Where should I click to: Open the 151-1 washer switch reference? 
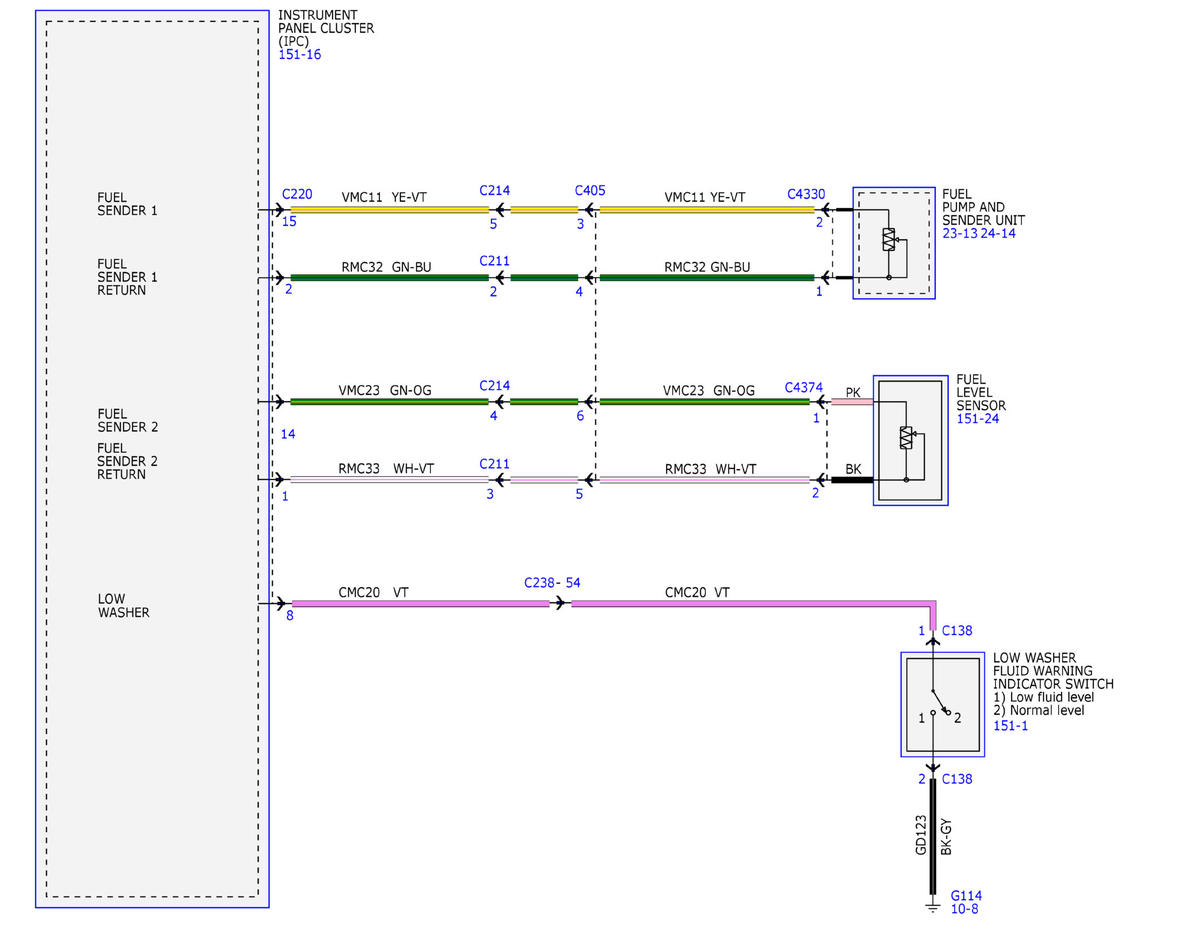[1011, 725]
